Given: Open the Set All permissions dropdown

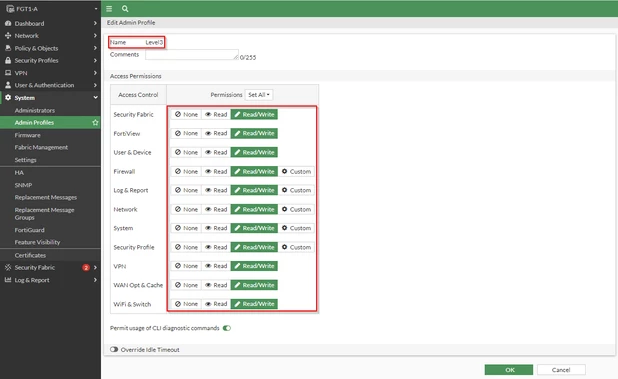Looking at the screenshot, I should click(259, 95).
